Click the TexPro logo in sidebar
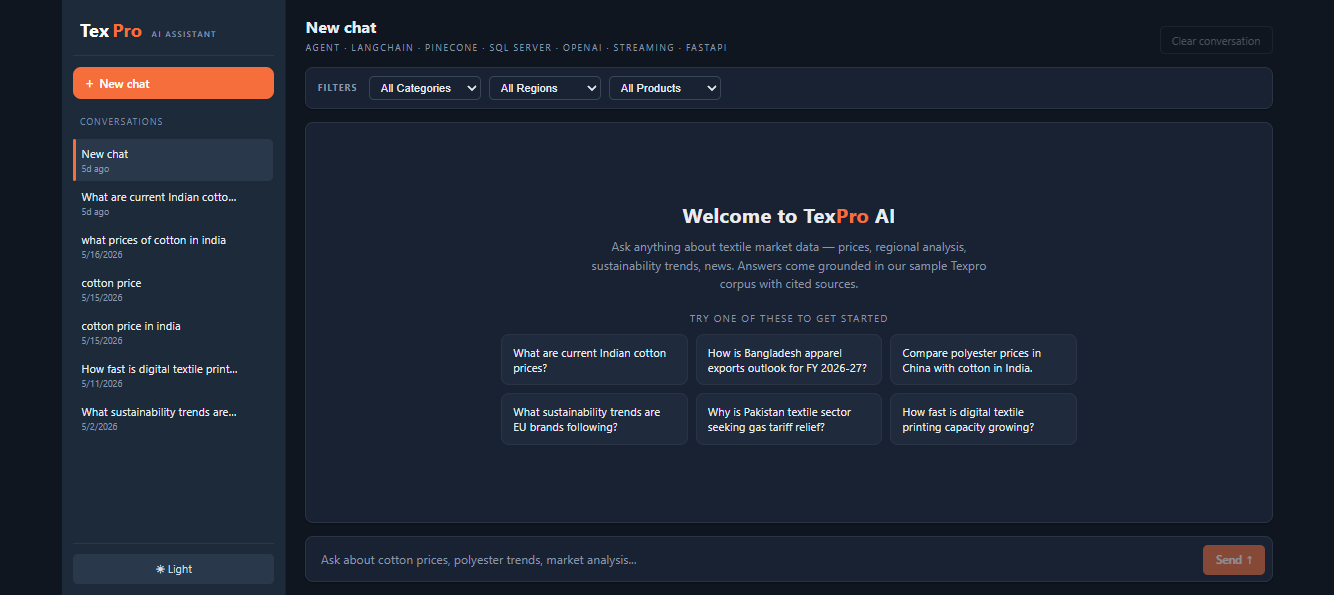Screen dimensions: 1334x595 (111, 31)
